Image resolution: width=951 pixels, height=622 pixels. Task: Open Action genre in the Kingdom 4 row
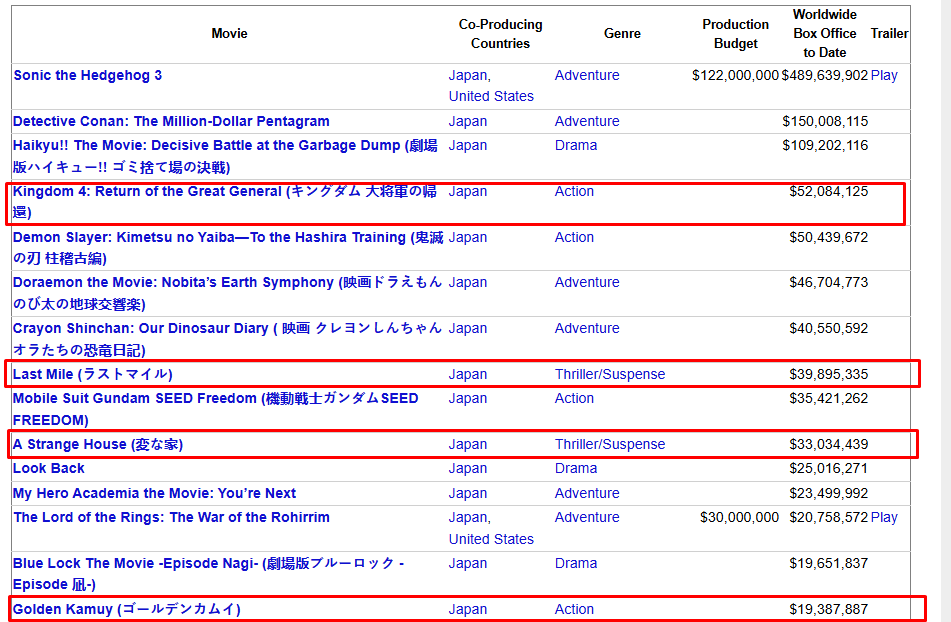[x=574, y=192]
